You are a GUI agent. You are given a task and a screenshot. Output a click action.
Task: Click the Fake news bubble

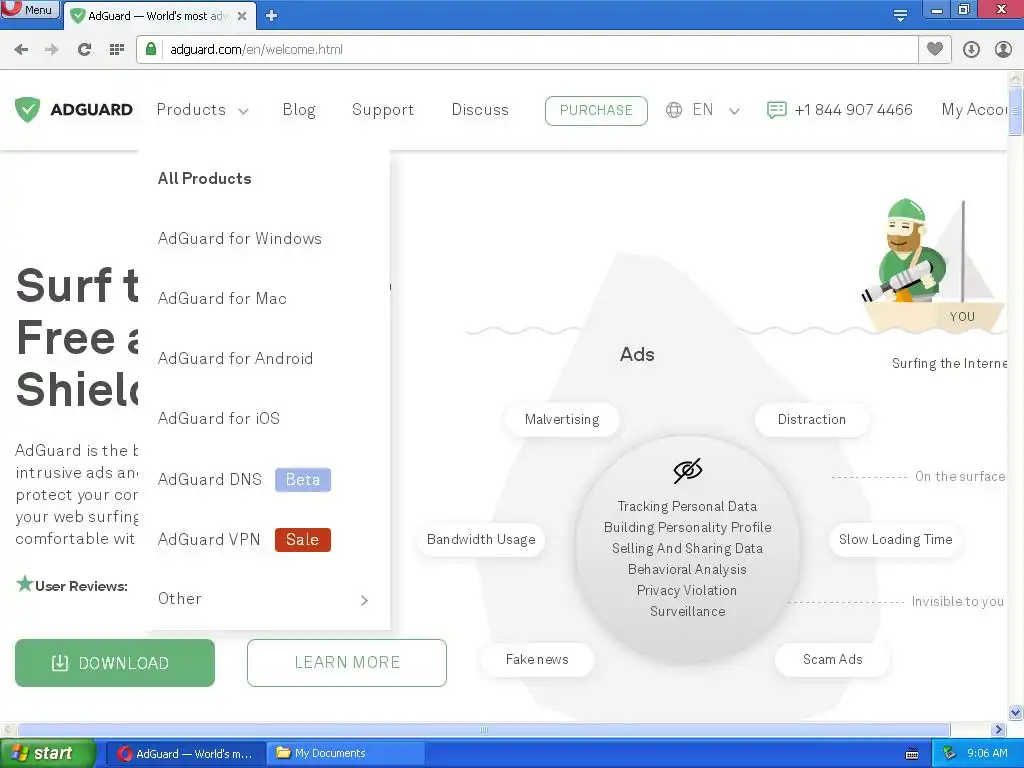coord(537,660)
